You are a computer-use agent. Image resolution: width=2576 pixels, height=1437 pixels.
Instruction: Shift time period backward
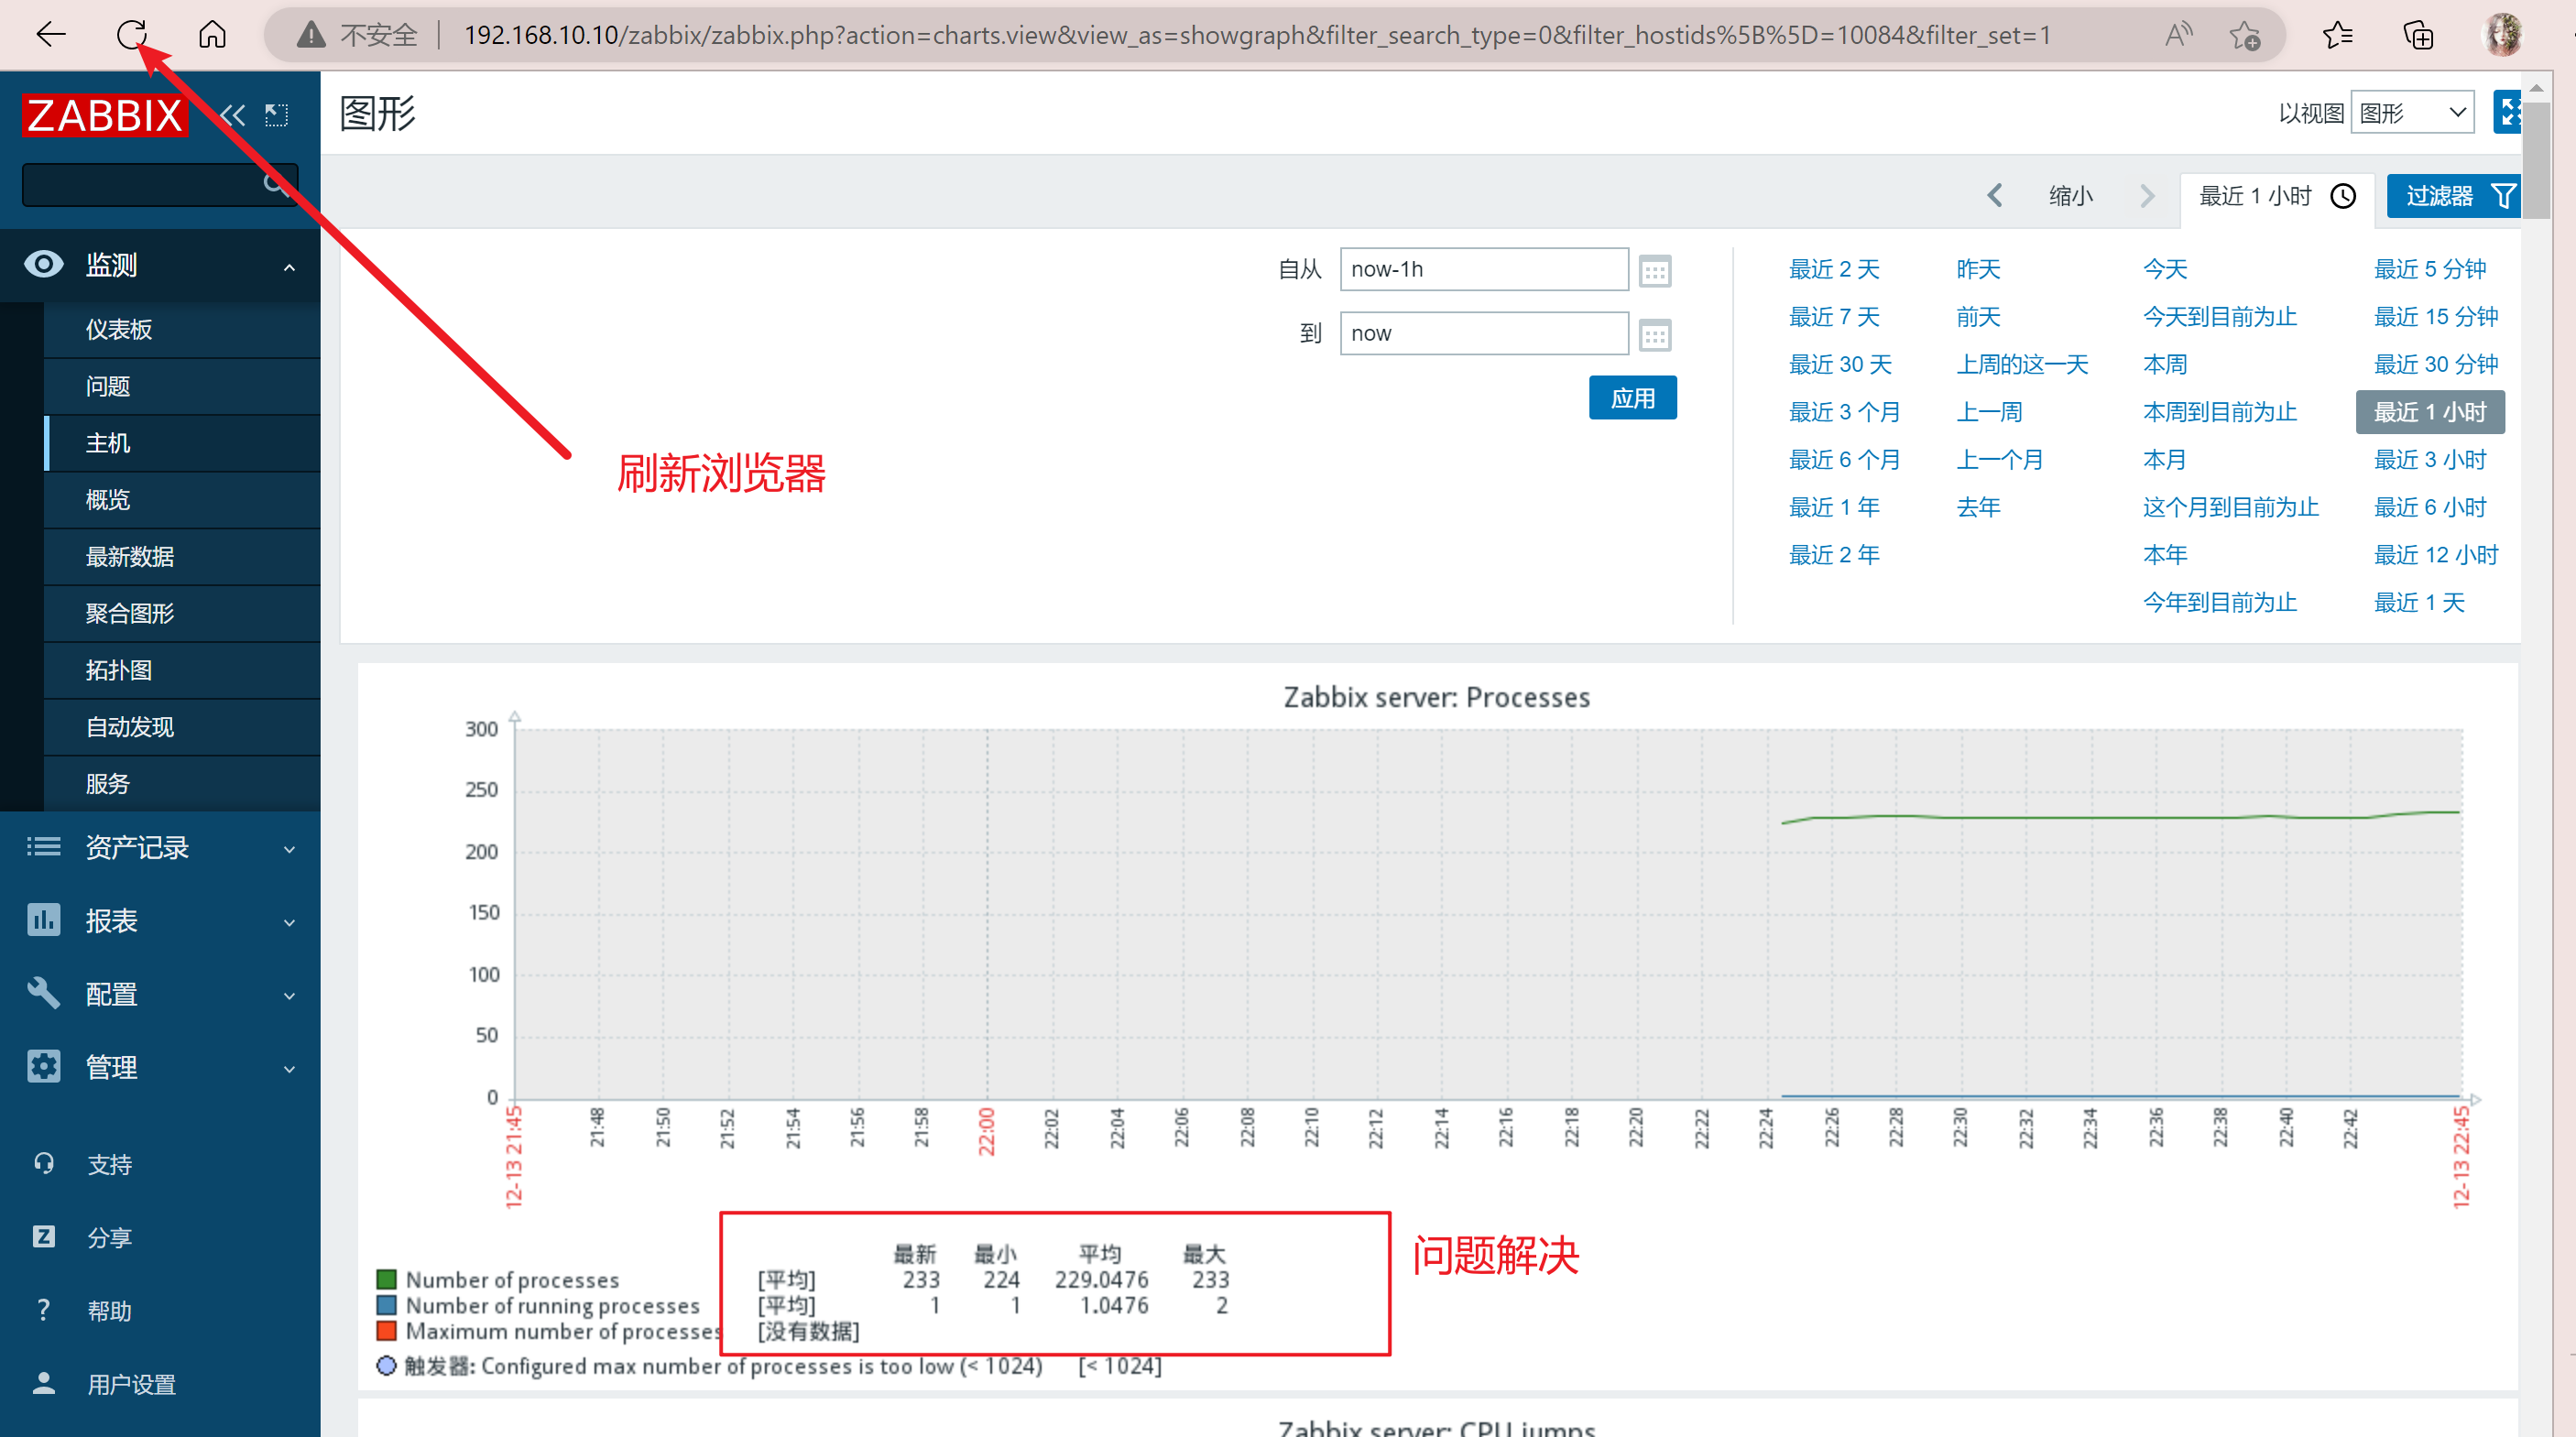point(1995,196)
